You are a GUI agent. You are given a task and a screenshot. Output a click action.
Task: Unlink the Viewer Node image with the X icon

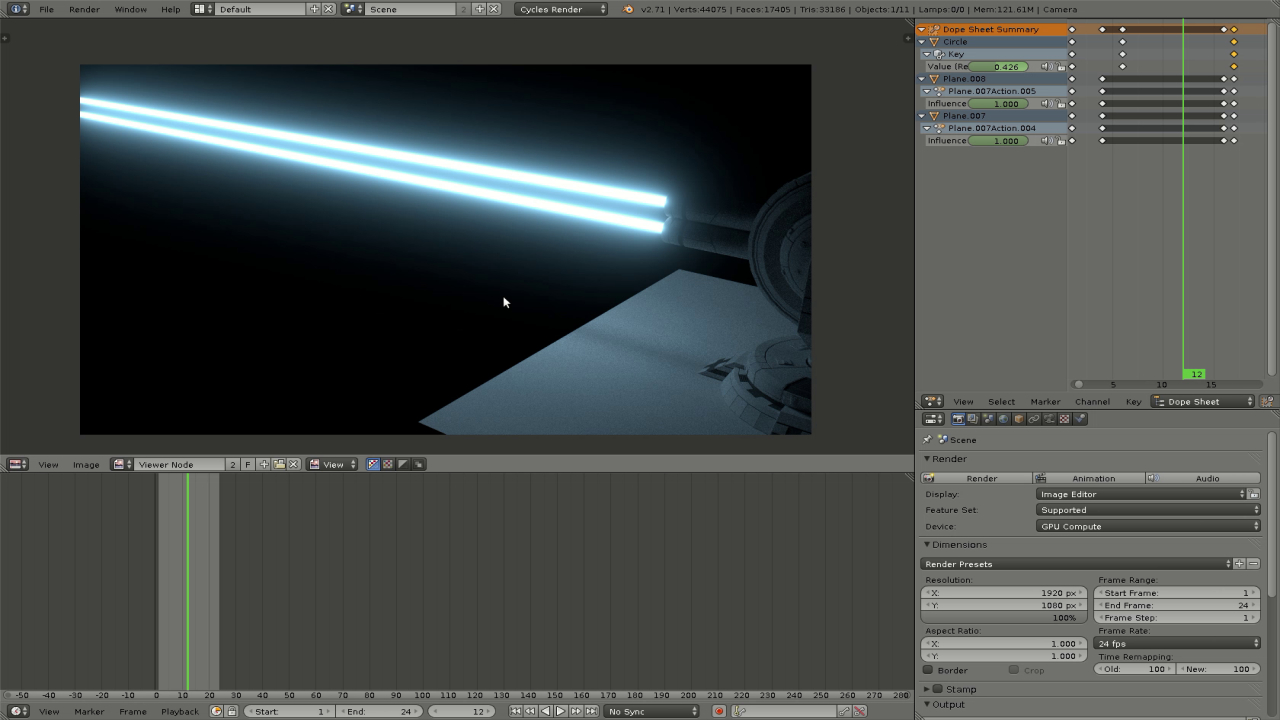click(x=293, y=464)
